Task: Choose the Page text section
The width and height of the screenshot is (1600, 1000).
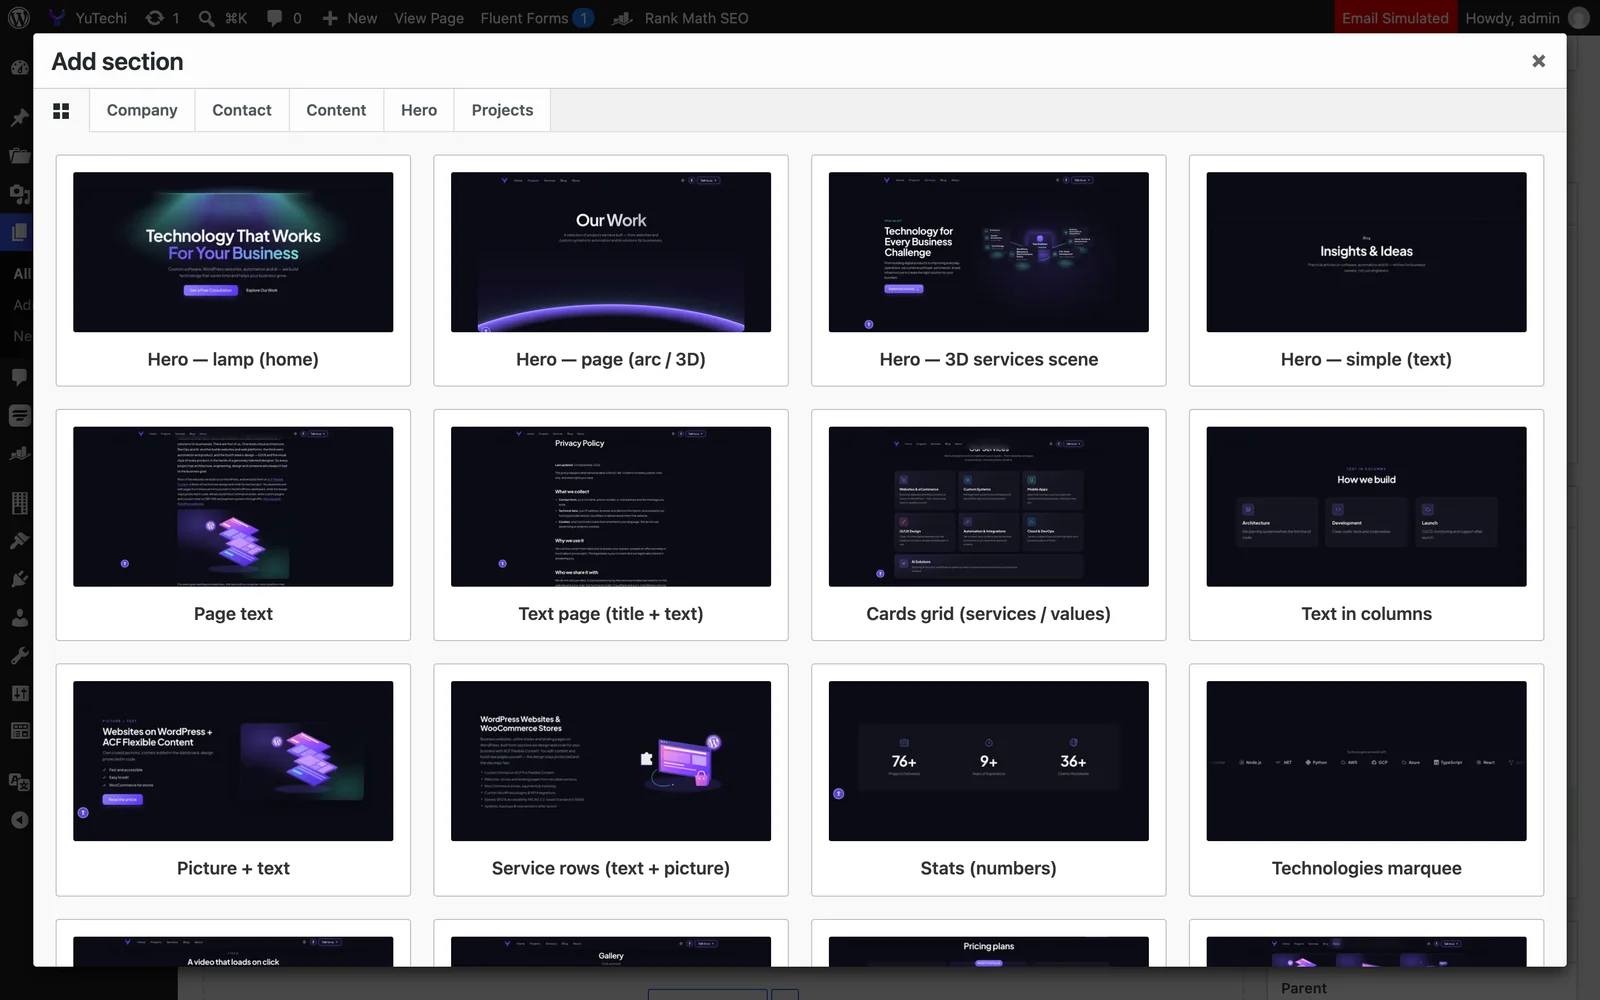Action: coord(233,525)
